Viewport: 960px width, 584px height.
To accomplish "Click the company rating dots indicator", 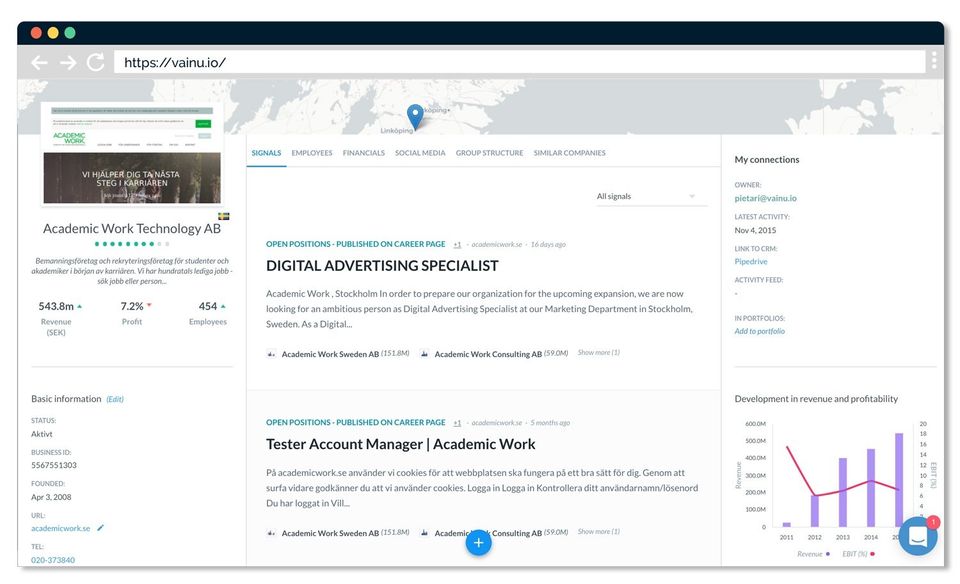I will tap(132, 244).
